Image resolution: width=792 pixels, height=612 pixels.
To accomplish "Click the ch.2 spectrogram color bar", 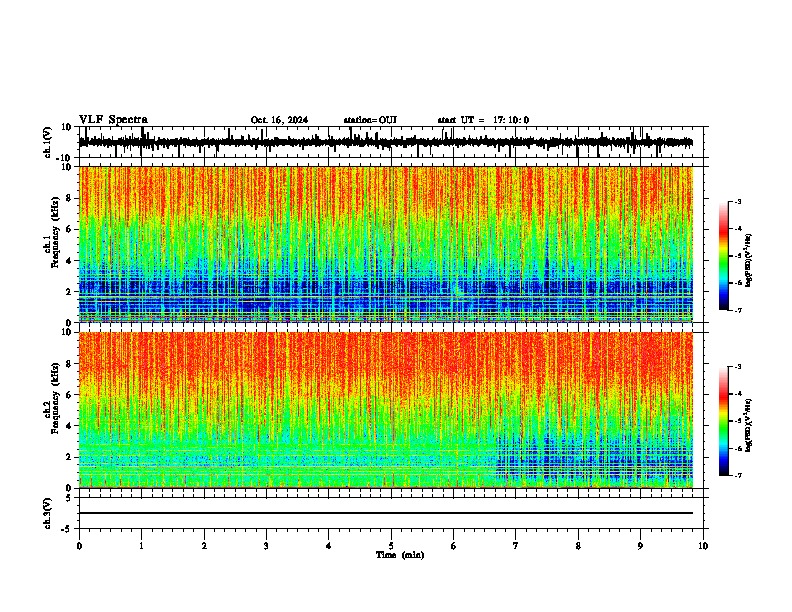I will [724, 421].
